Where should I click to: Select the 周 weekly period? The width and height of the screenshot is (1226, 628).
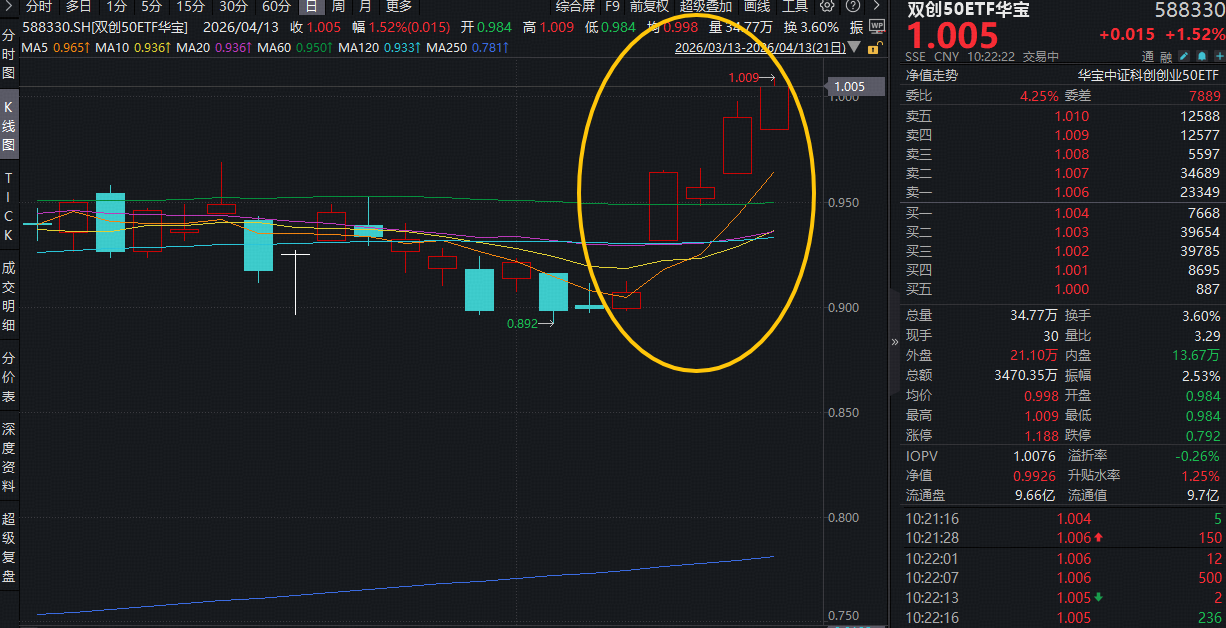click(x=339, y=6)
